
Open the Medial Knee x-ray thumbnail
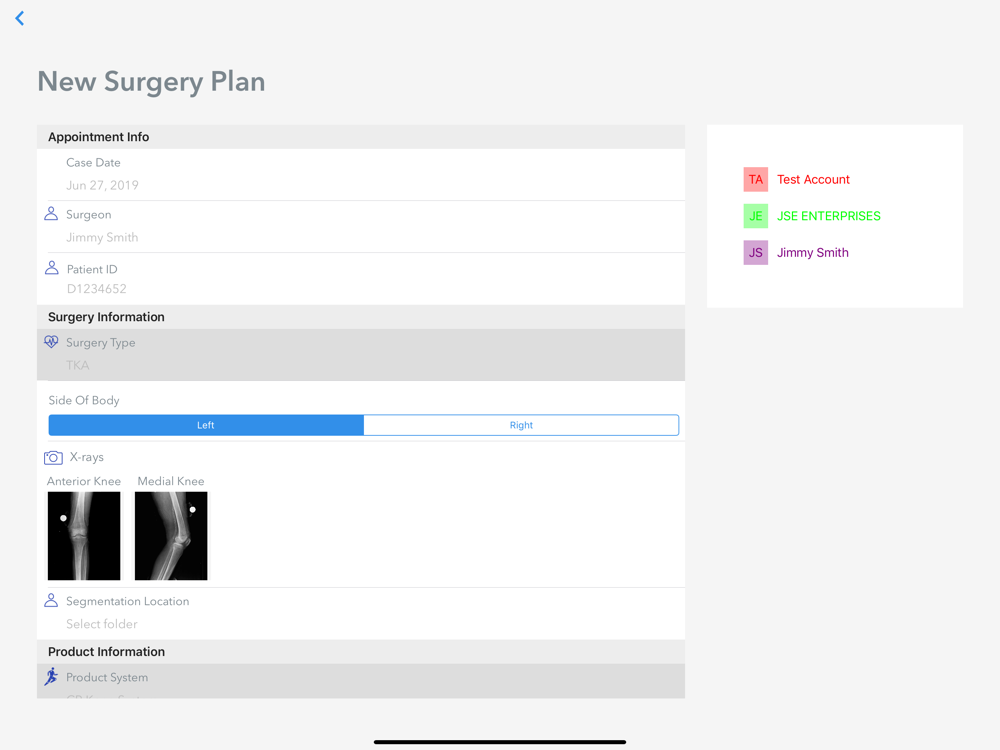click(x=171, y=536)
